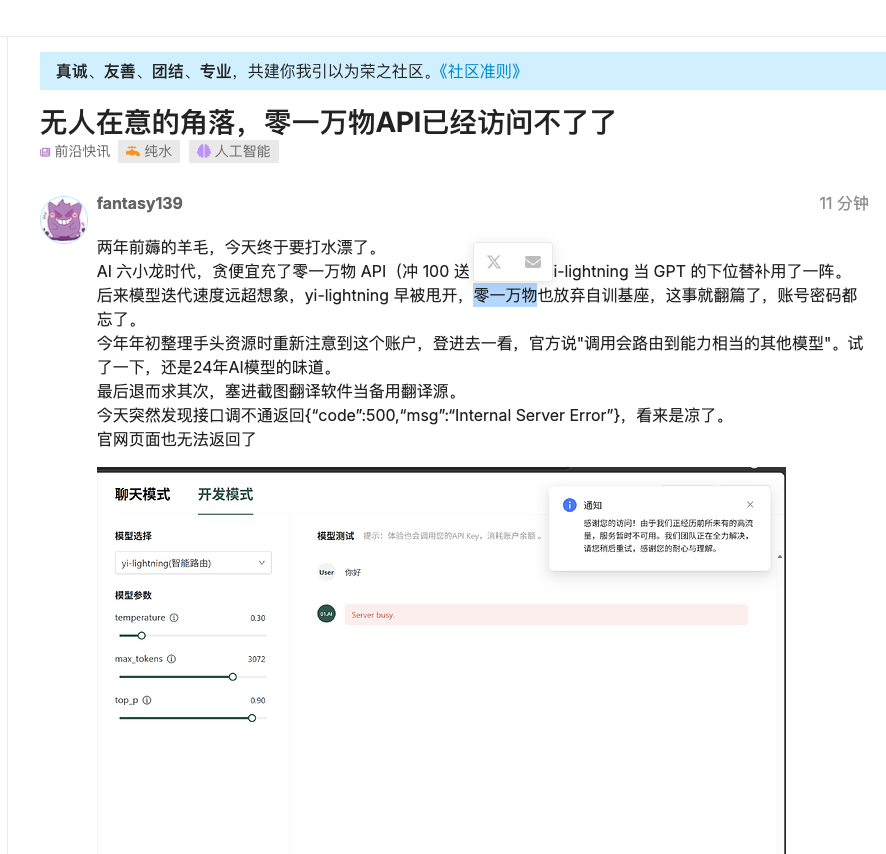Click the highlighted 零一万物 text
Viewport: 886px width, 854px height.
click(505, 296)
